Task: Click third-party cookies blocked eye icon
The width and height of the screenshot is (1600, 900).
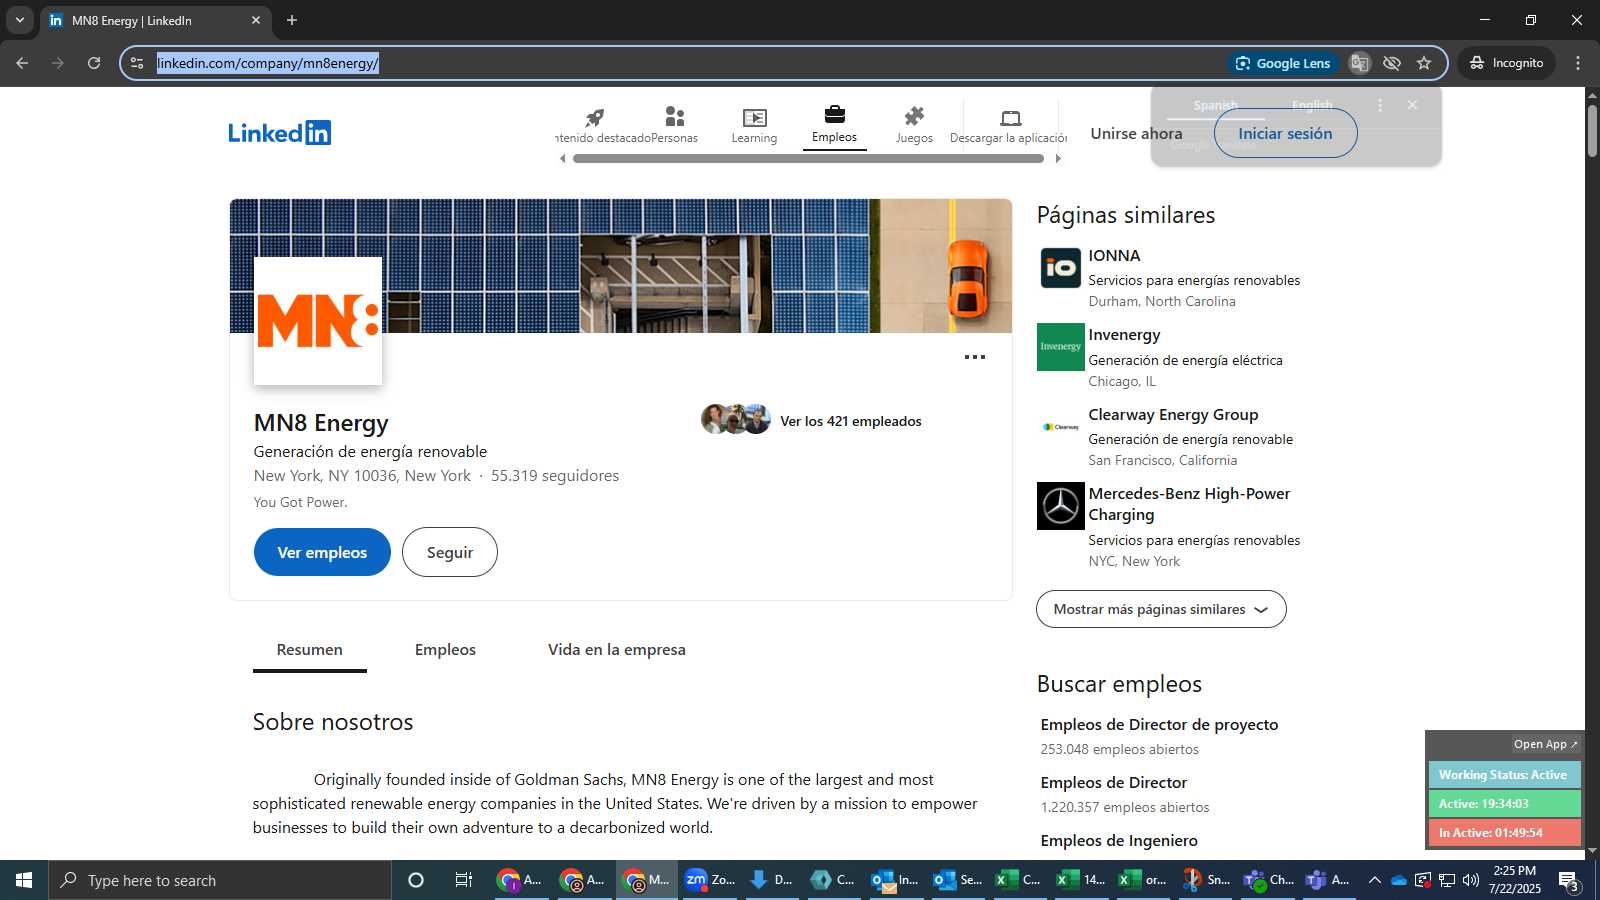Action: 1392,63
